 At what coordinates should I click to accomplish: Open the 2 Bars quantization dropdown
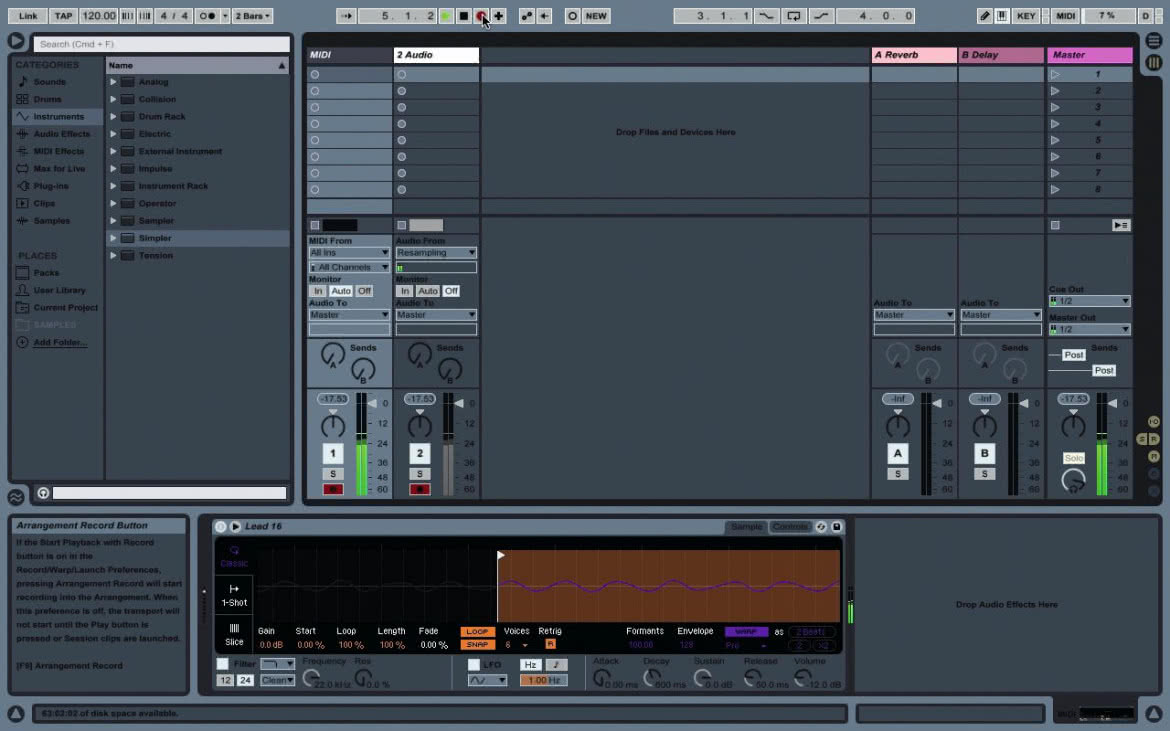coord(253,16)
